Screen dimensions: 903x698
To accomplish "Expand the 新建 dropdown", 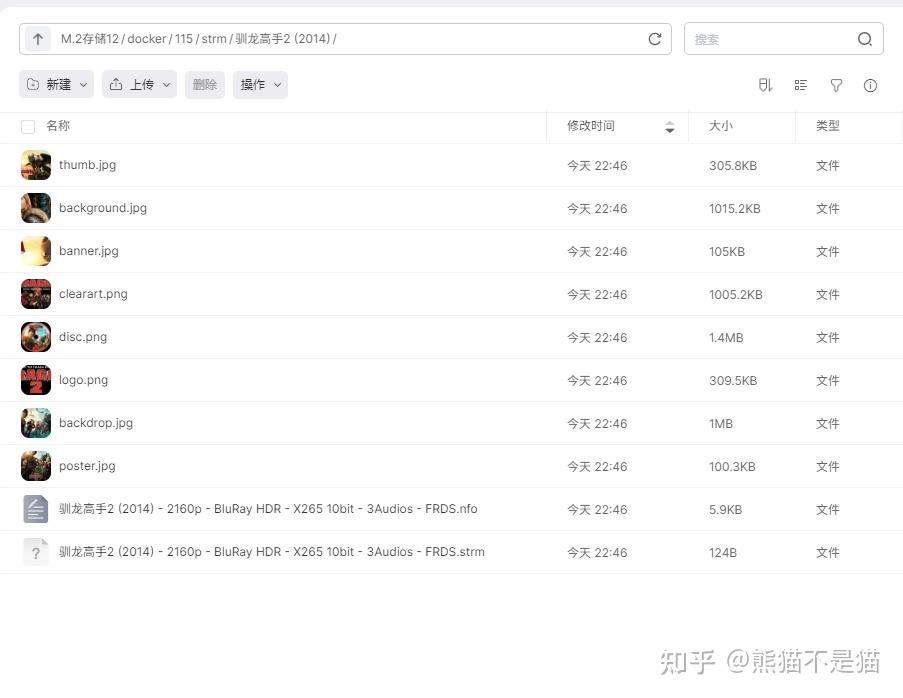I will pyautogui.click(x=83, y=85).
